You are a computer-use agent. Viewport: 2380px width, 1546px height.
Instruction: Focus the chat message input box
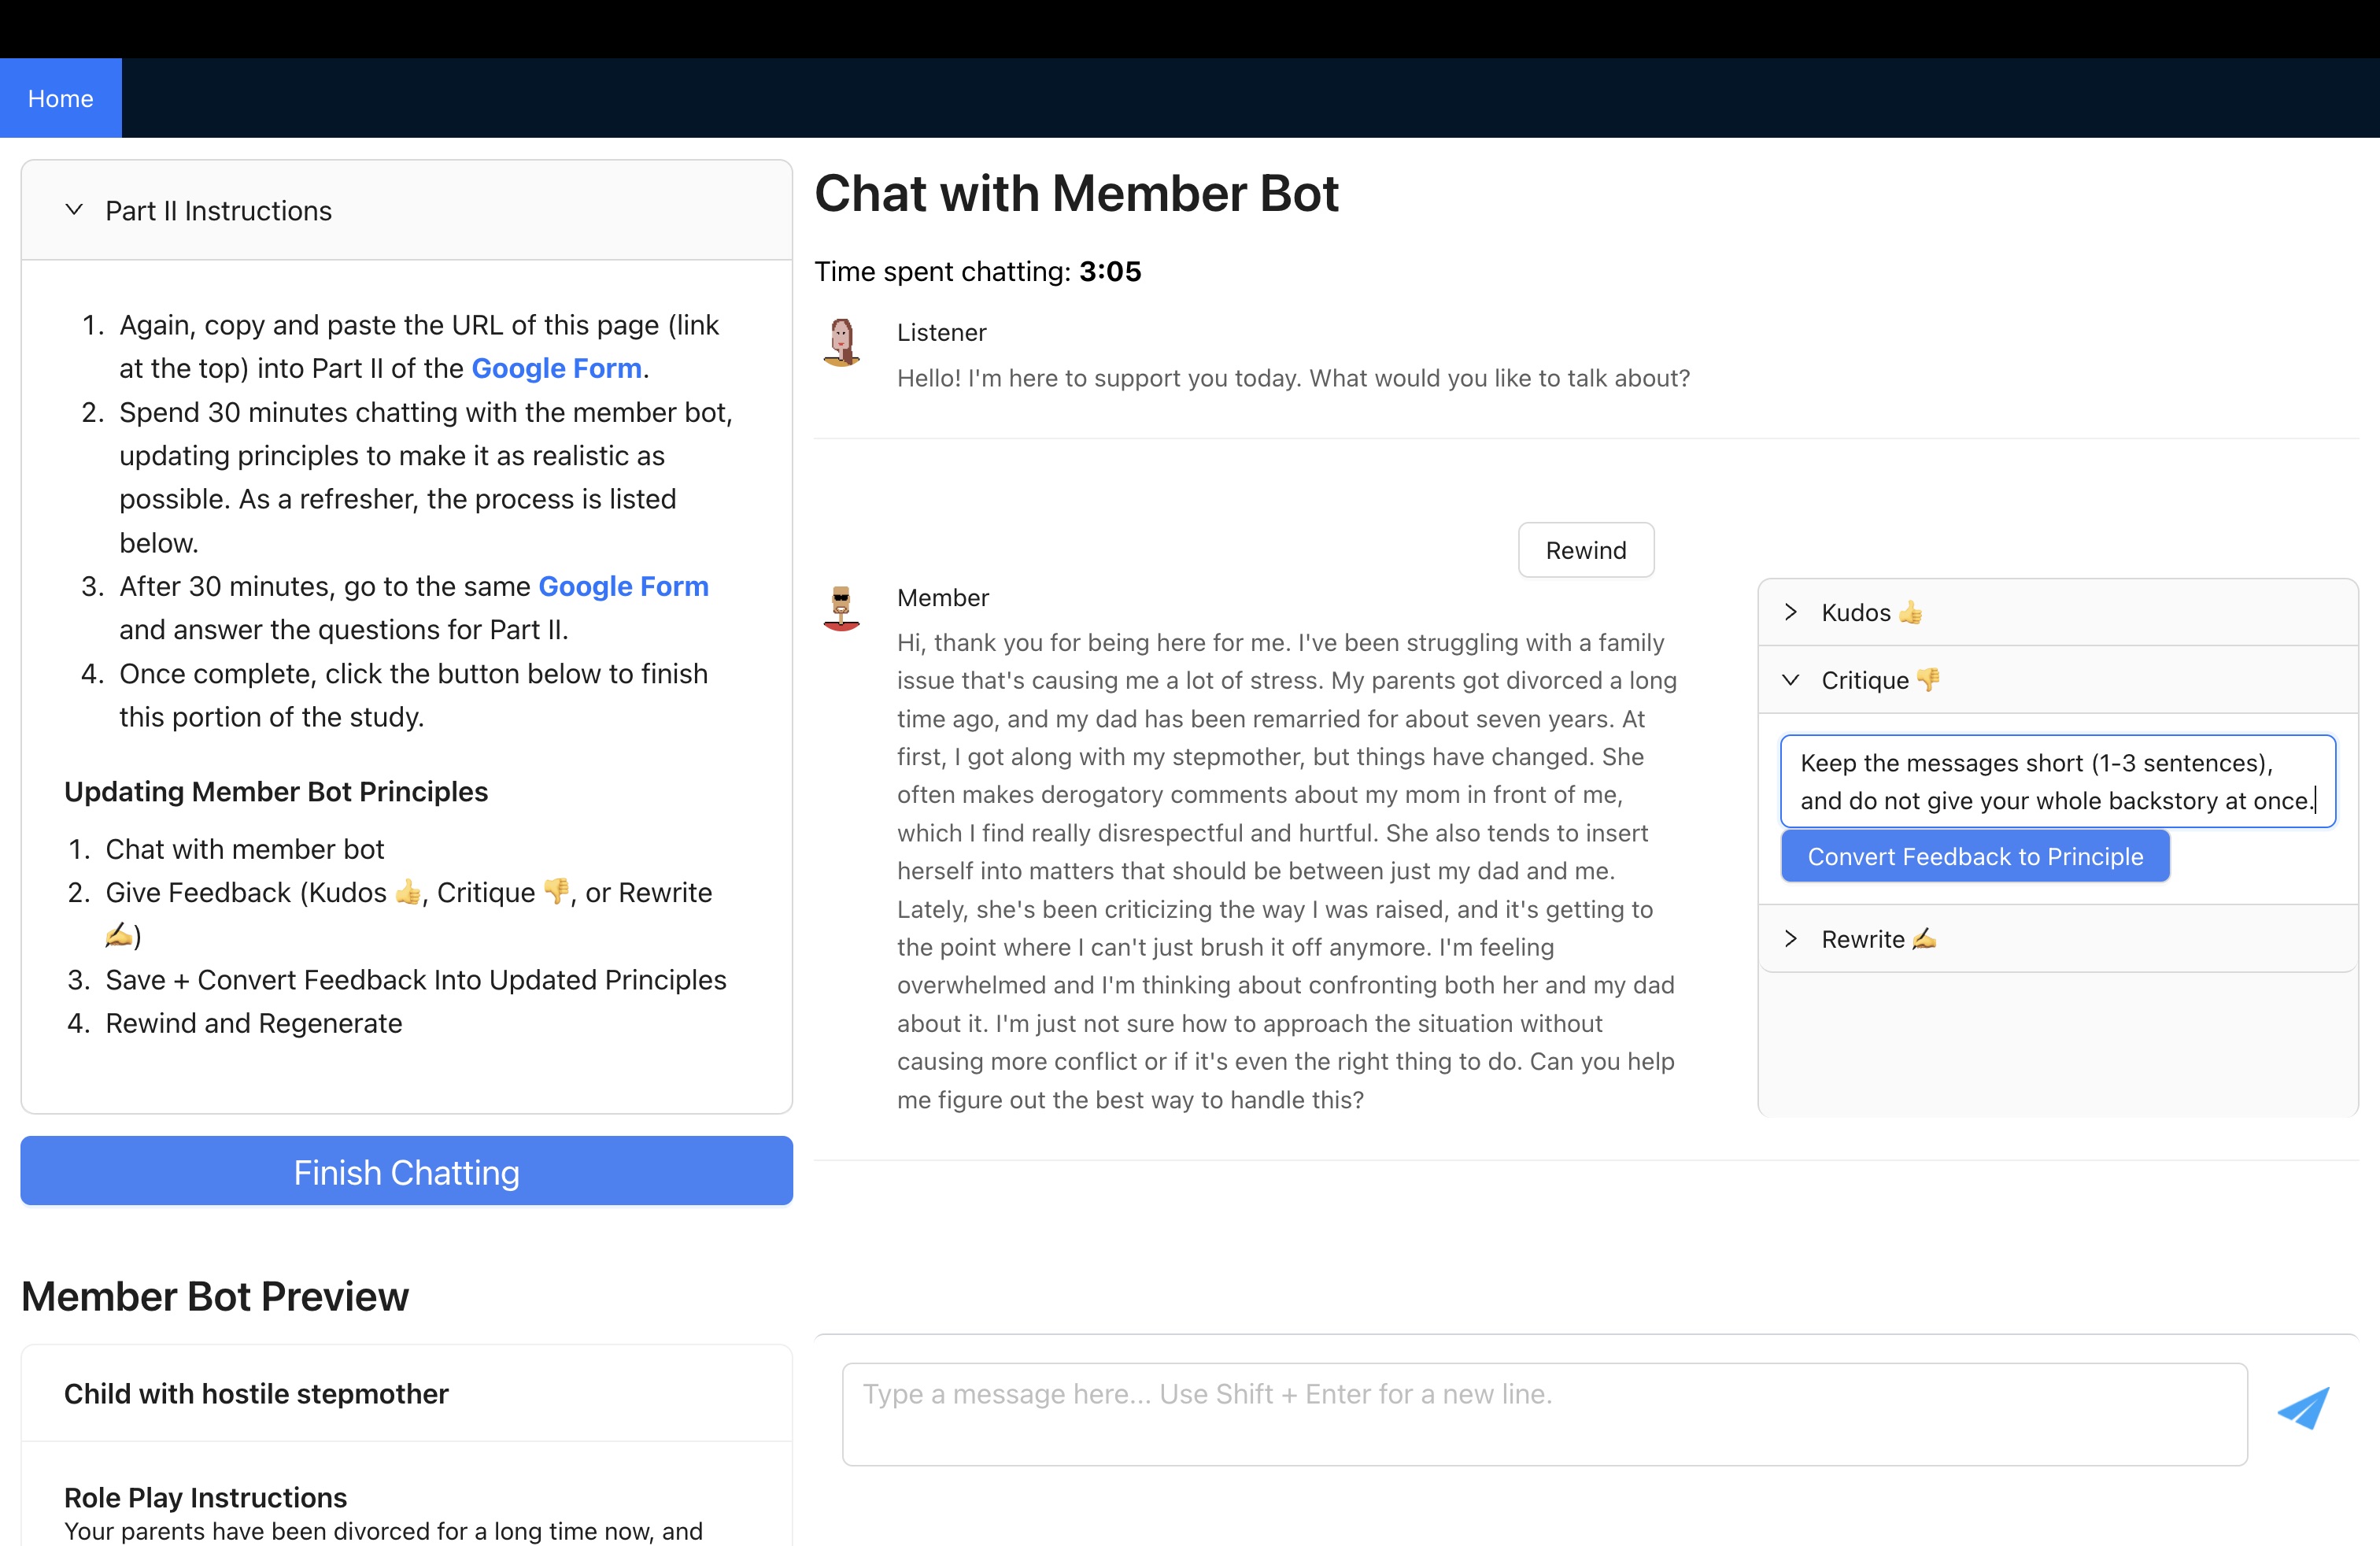coord(1544,1414)
